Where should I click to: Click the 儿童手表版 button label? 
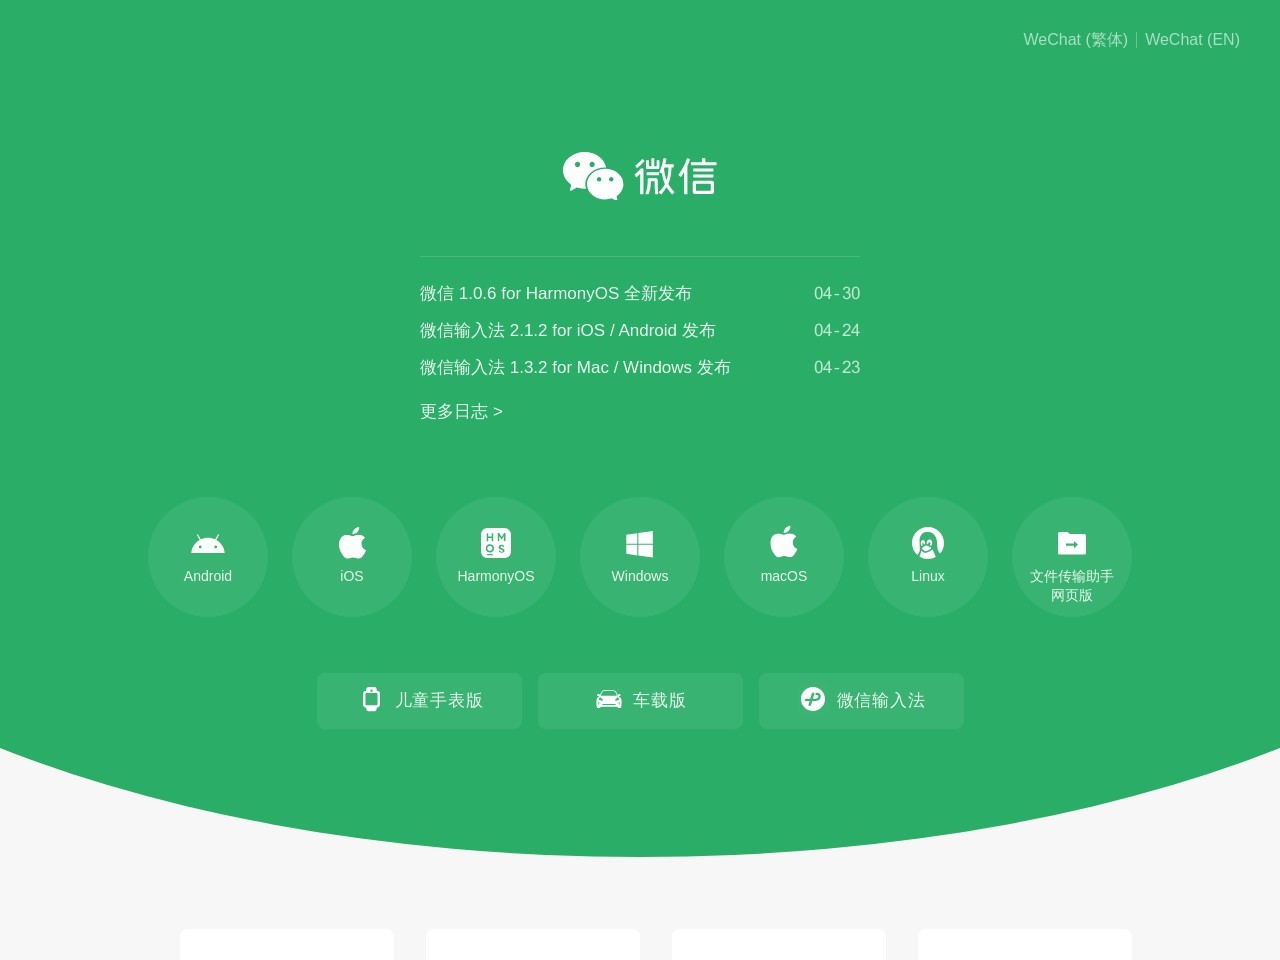[439, 700]
